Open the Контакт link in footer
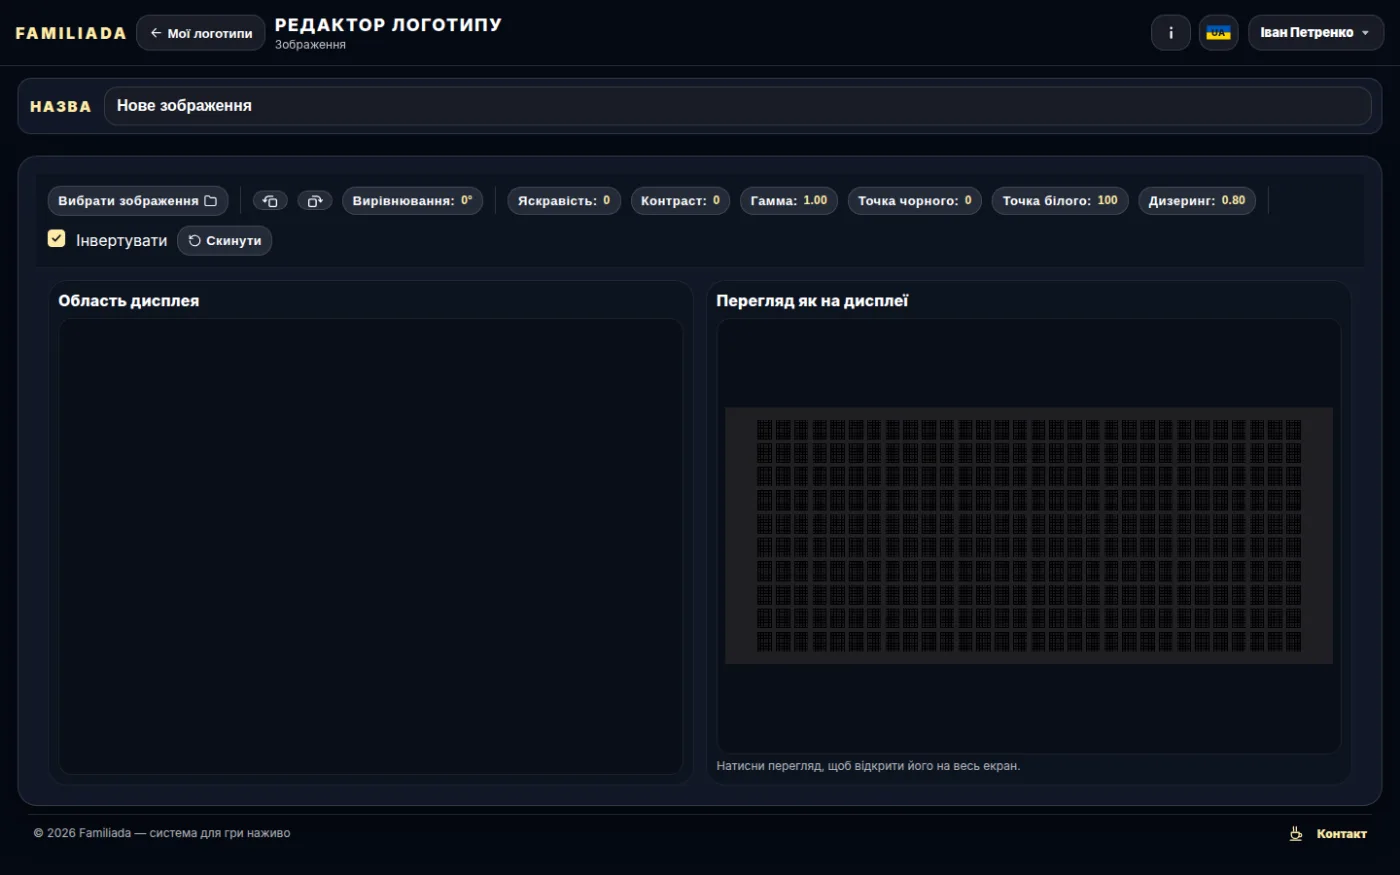 (1341, 834)
